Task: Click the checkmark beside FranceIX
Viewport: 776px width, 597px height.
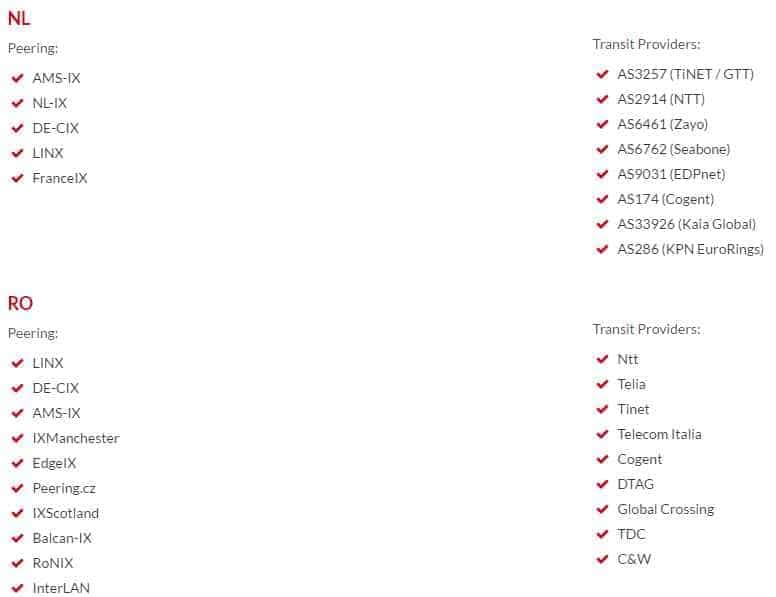Action: (17, 178)
